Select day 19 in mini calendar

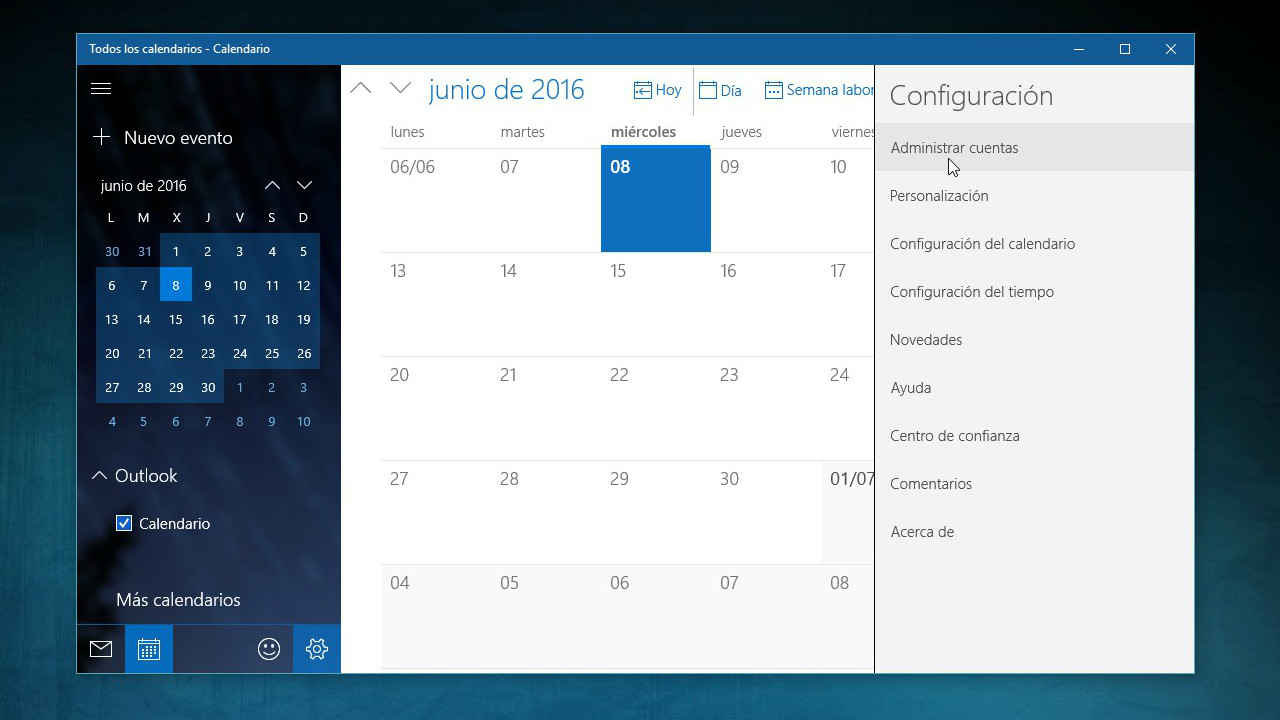click(x=304, y=319)
